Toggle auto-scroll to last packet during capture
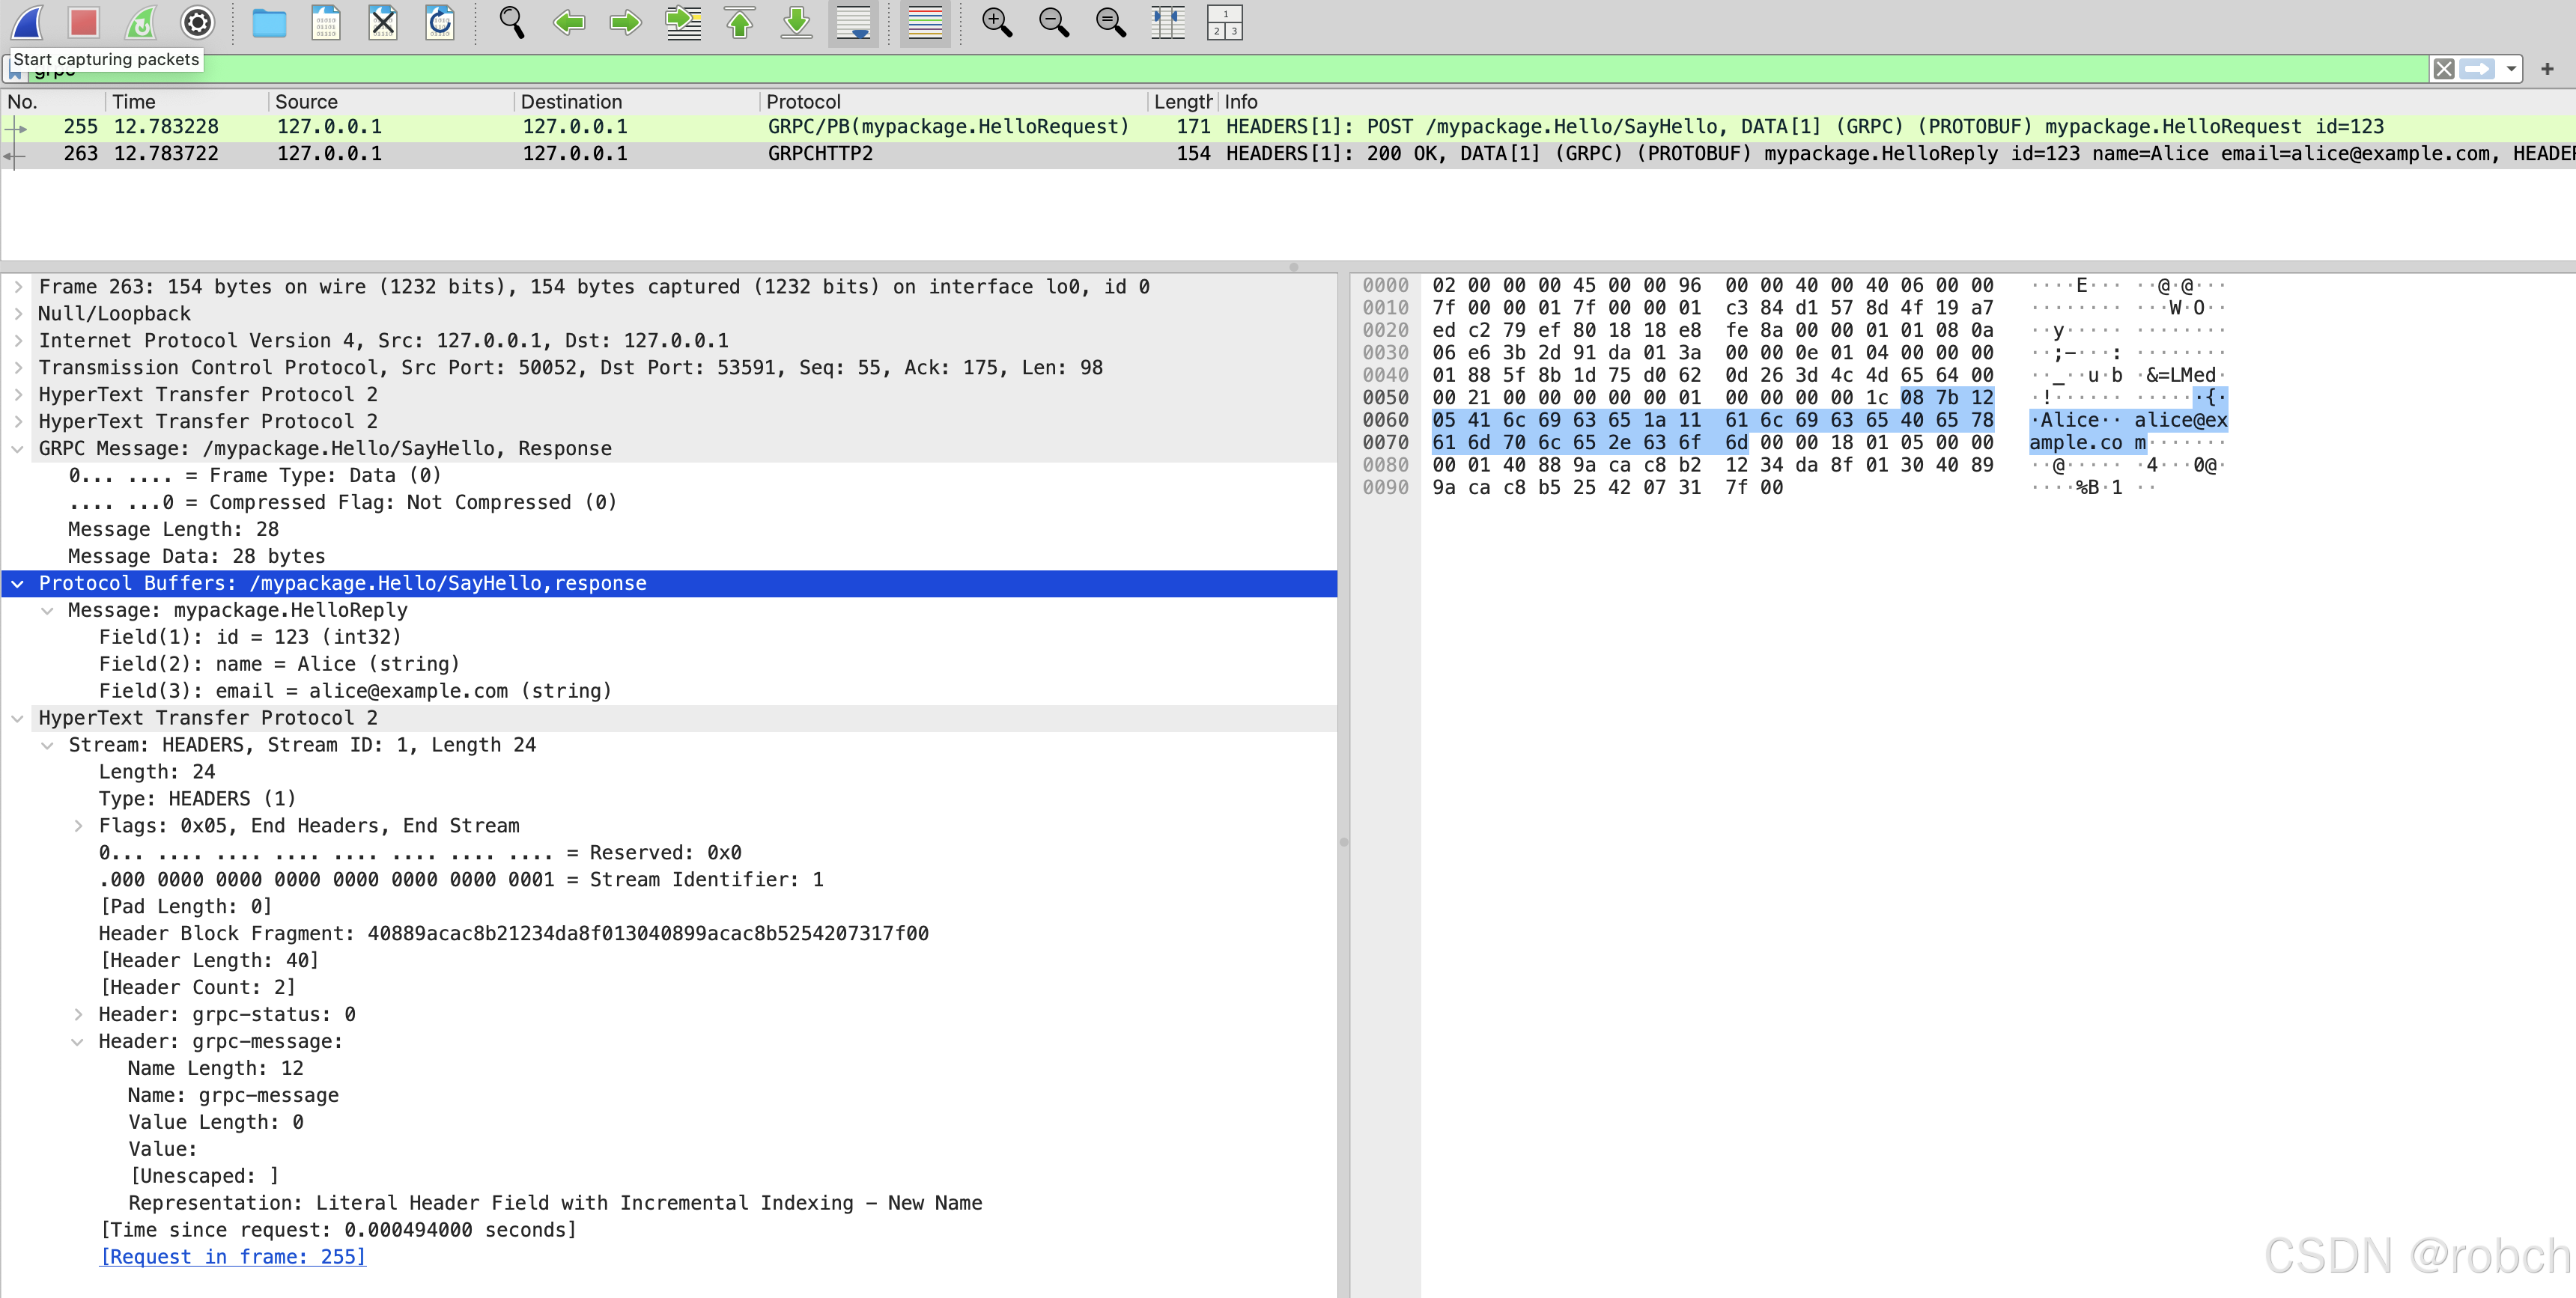This screenshot has height=1298, width=2576. 854,22
